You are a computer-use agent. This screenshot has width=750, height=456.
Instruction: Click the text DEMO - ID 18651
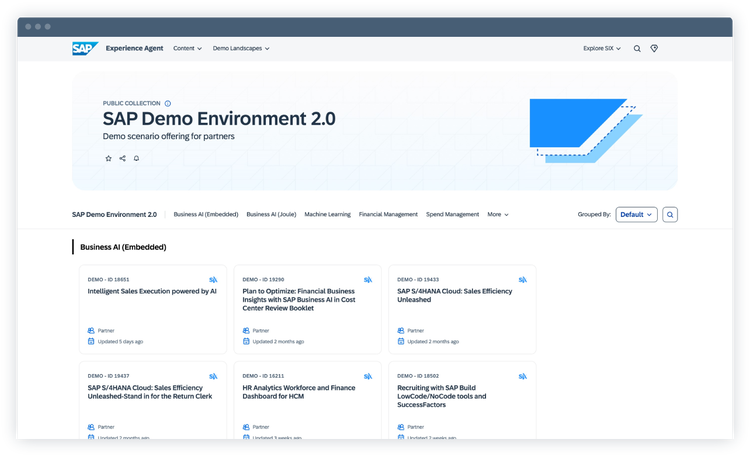tap(109, 279)
